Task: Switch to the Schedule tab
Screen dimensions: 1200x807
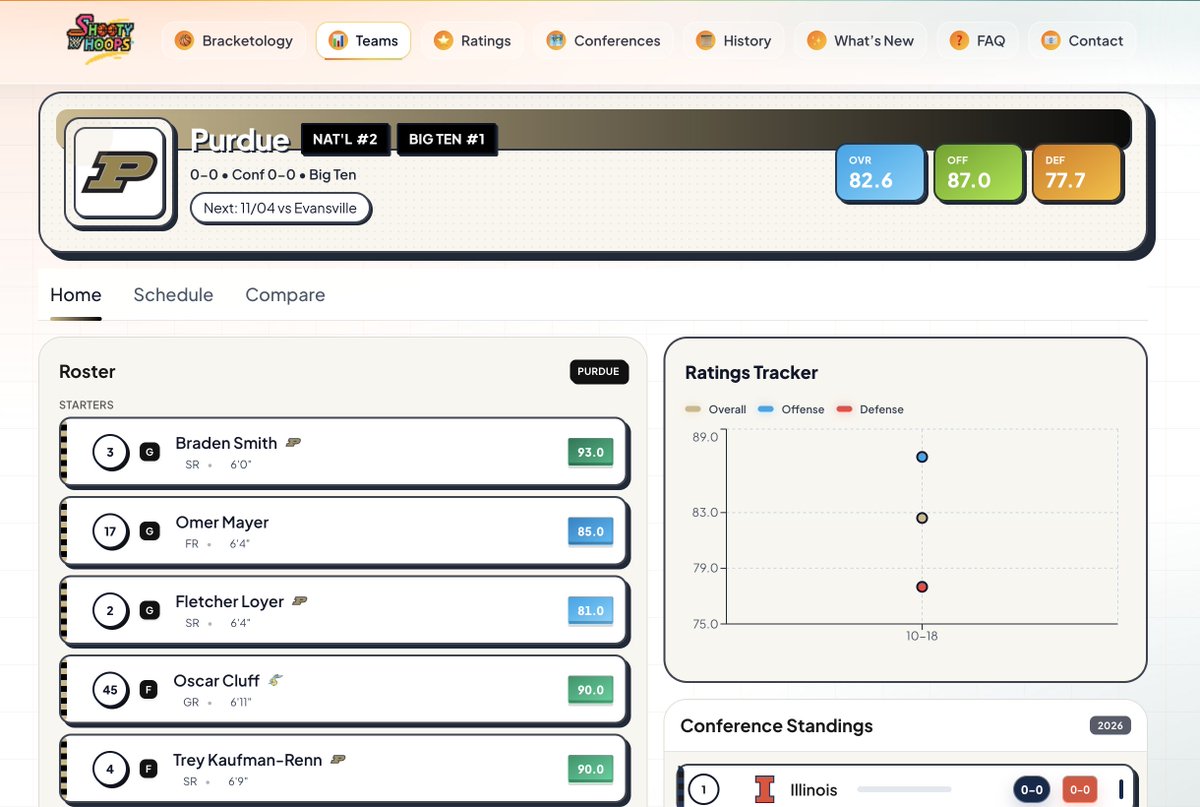Action: 173,295
